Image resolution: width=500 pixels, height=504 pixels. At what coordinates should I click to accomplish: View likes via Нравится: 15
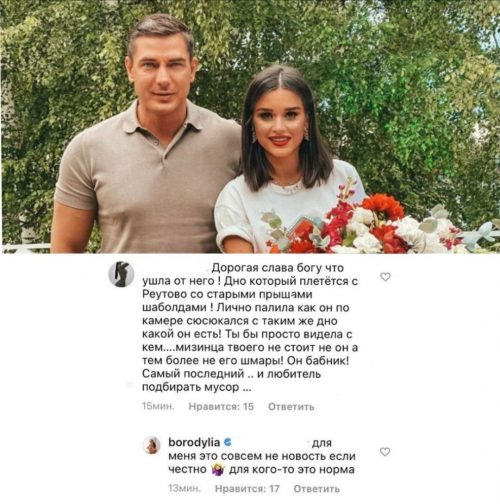coord(221,407)
